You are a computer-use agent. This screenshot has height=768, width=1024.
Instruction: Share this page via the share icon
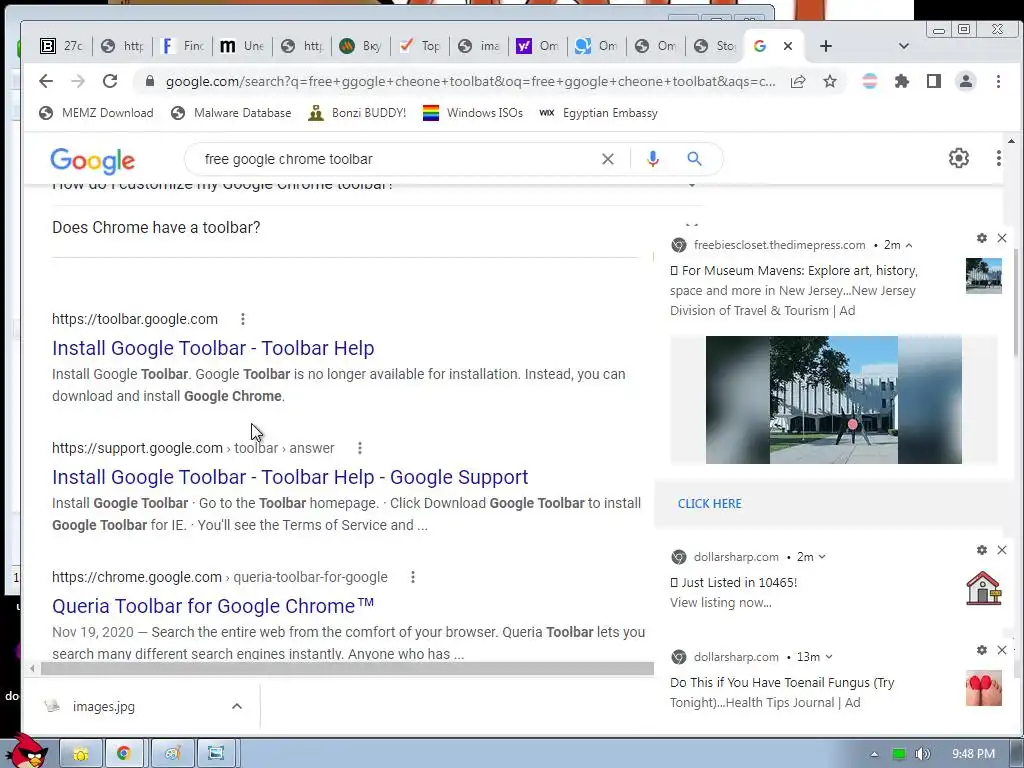pyautogui.click(x=797, y=81)
